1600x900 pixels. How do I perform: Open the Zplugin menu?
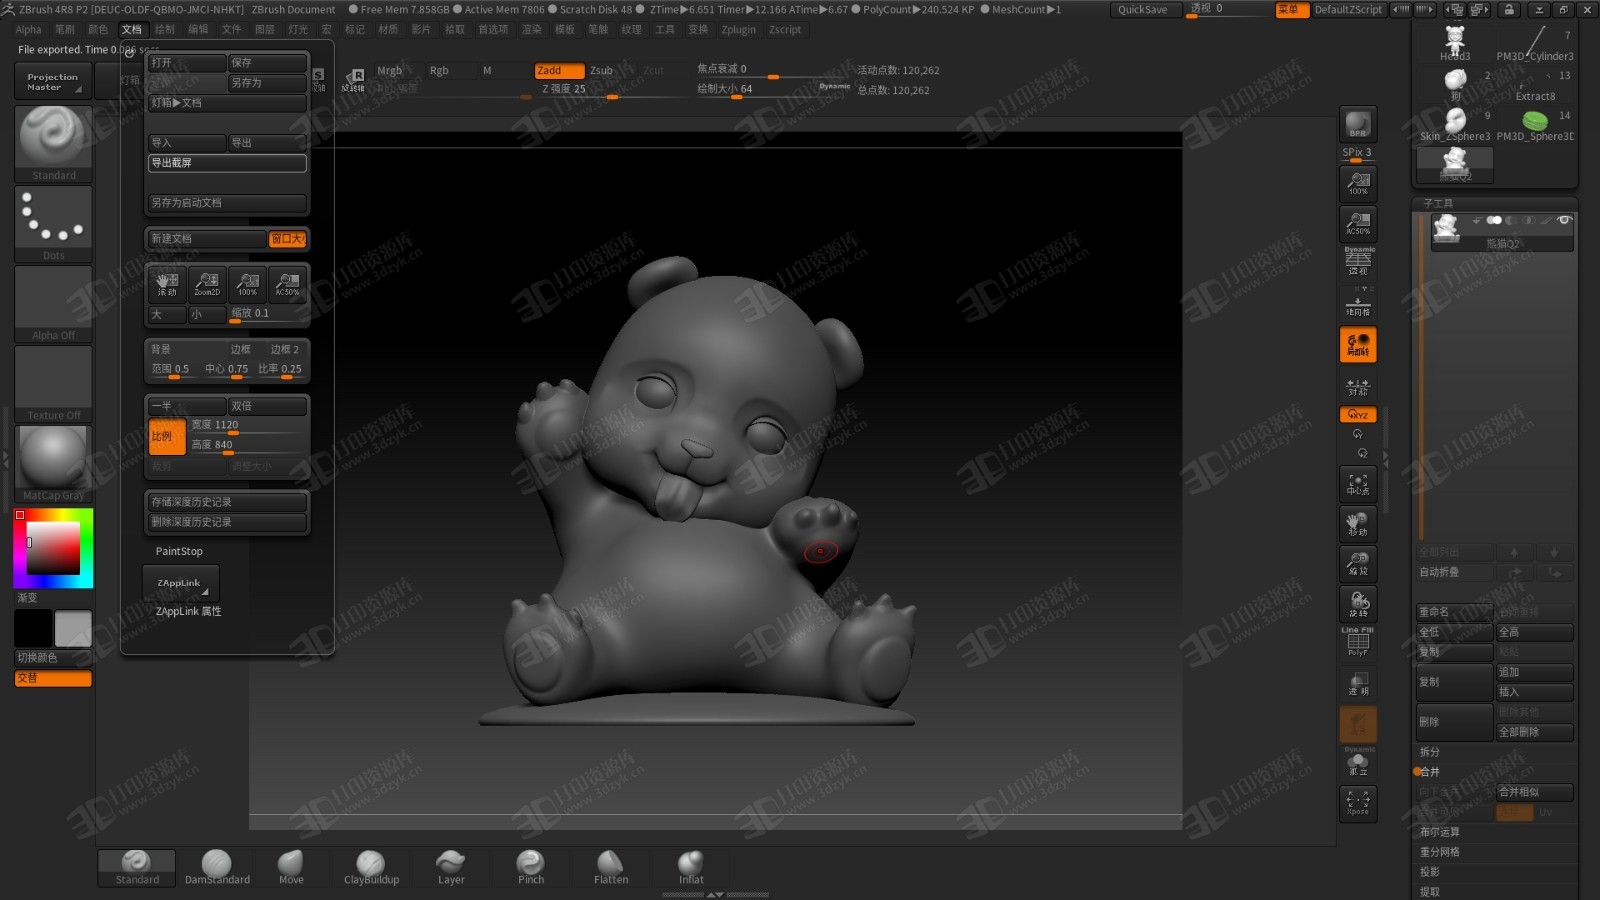(739, 30)
